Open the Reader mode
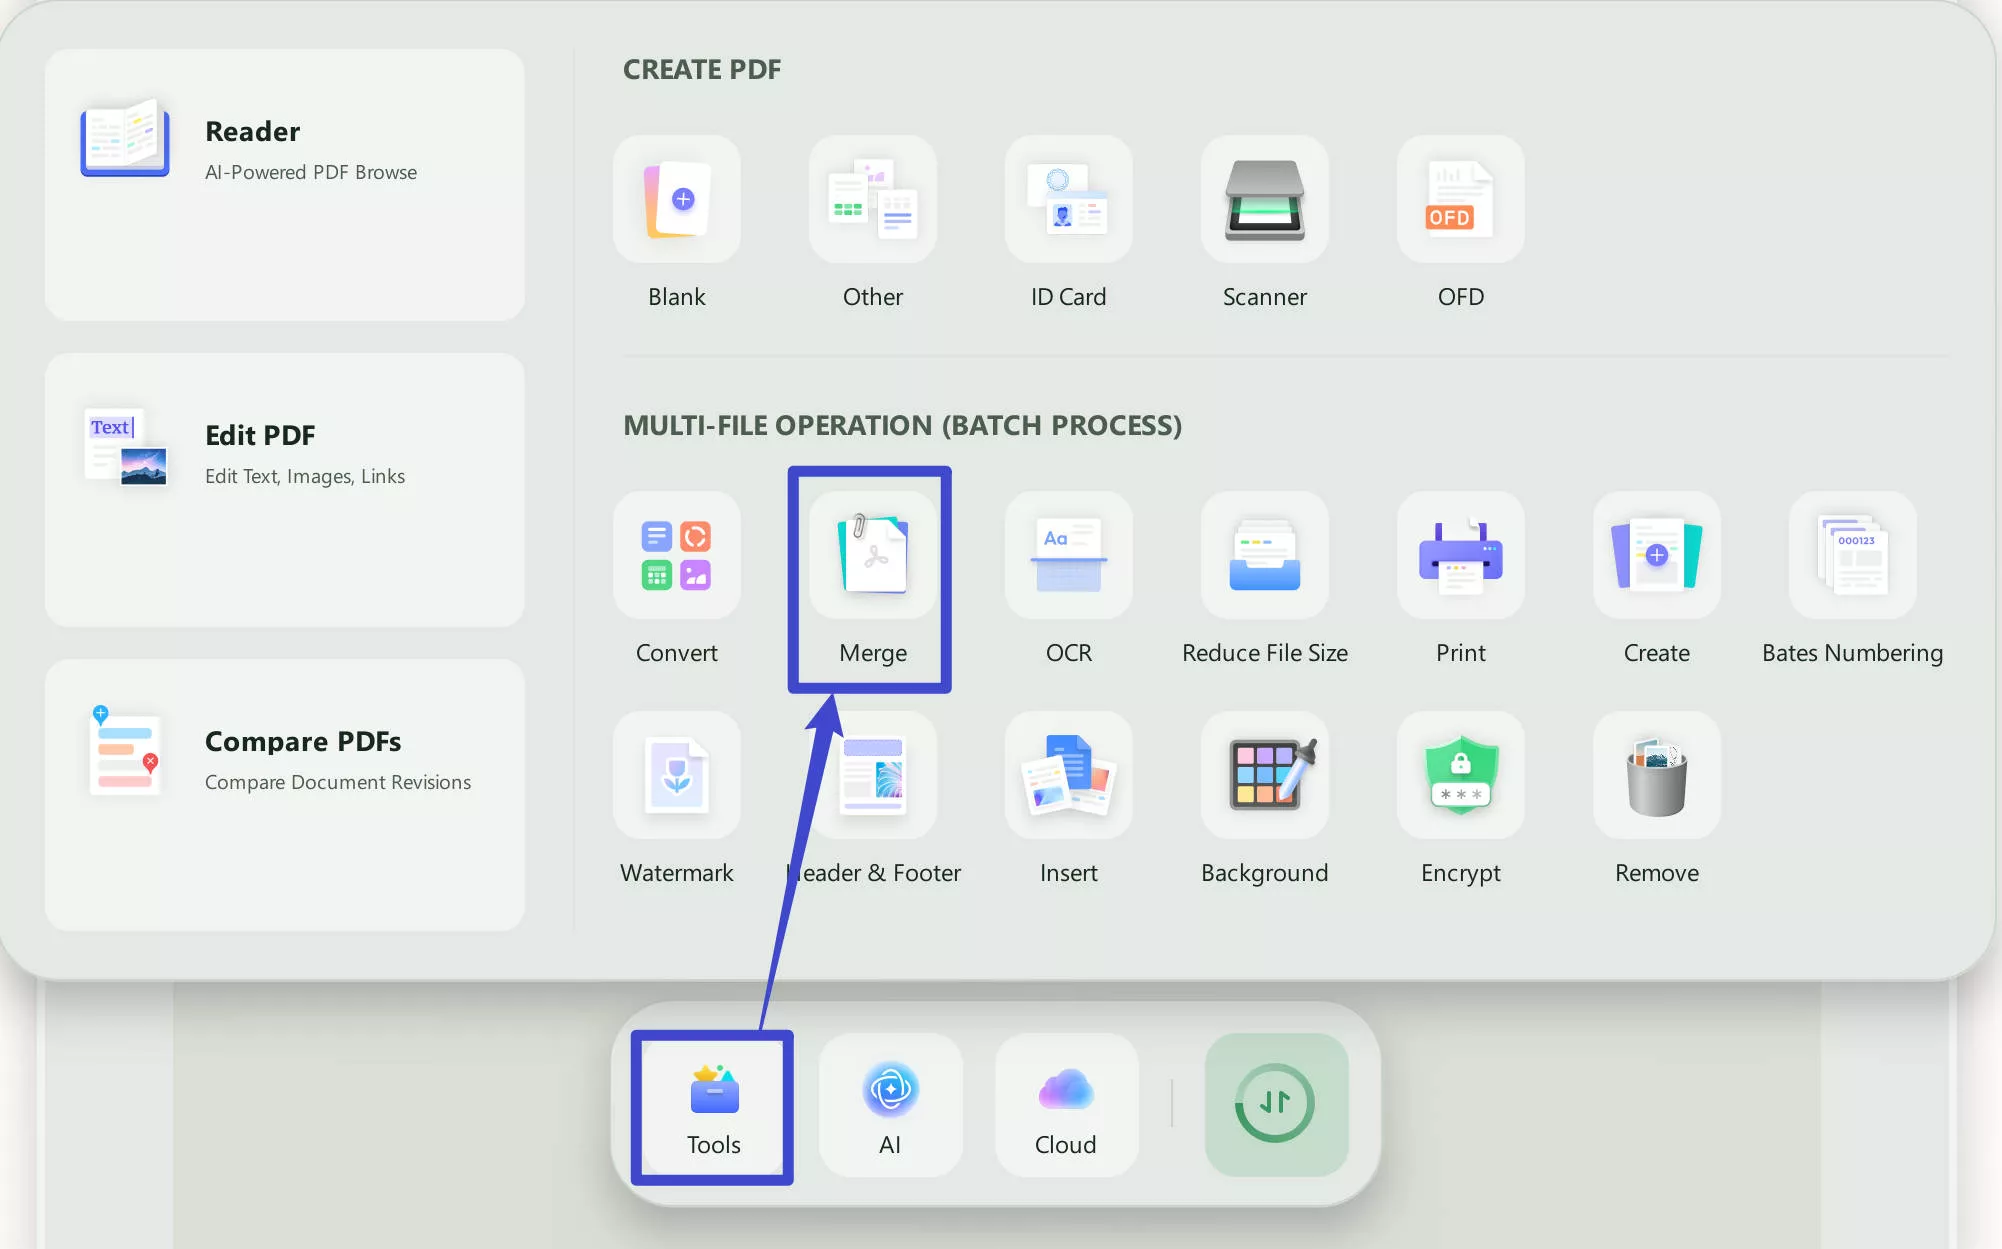The image size is (2002, 1249). (x=284, y=150)
